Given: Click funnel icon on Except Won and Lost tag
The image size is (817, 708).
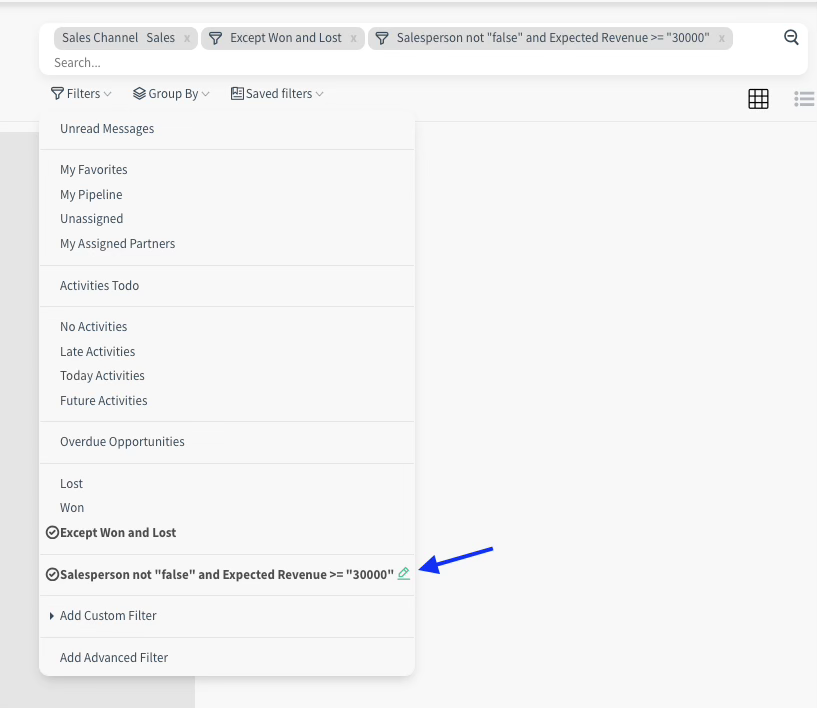Looking at the screenshot, I should (215, 38).
